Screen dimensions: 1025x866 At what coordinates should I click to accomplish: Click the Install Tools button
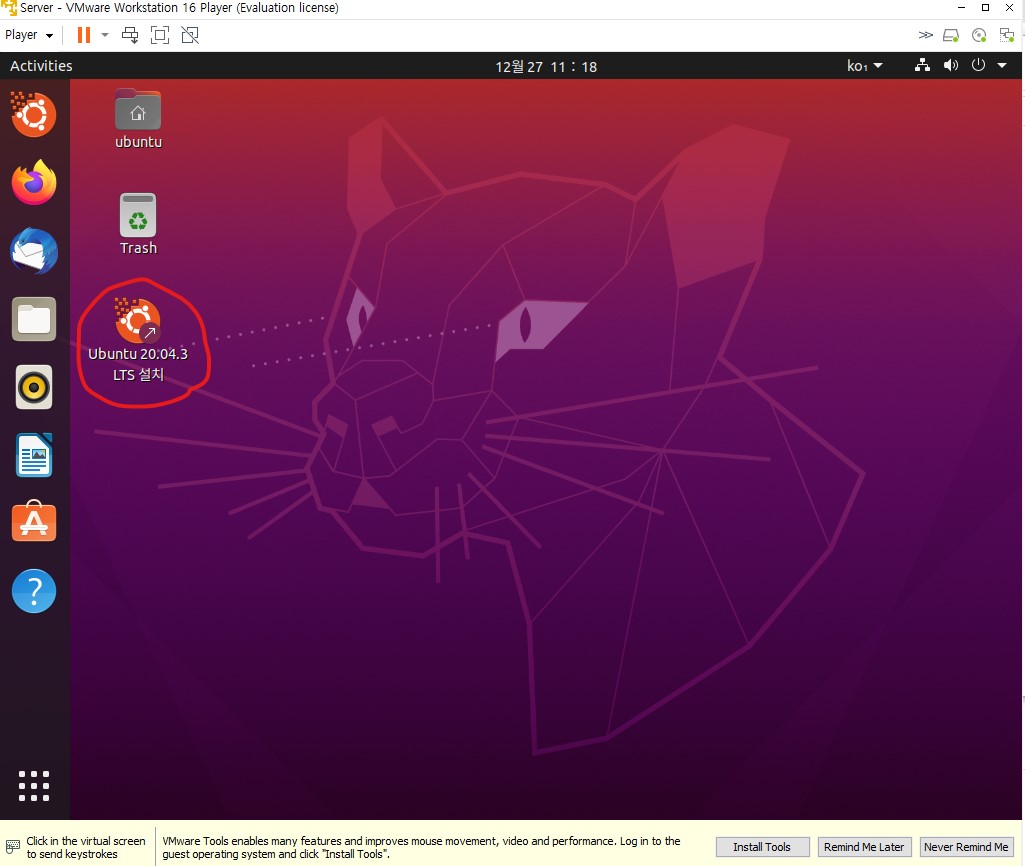pyautogui.click(x=762, y=847)
